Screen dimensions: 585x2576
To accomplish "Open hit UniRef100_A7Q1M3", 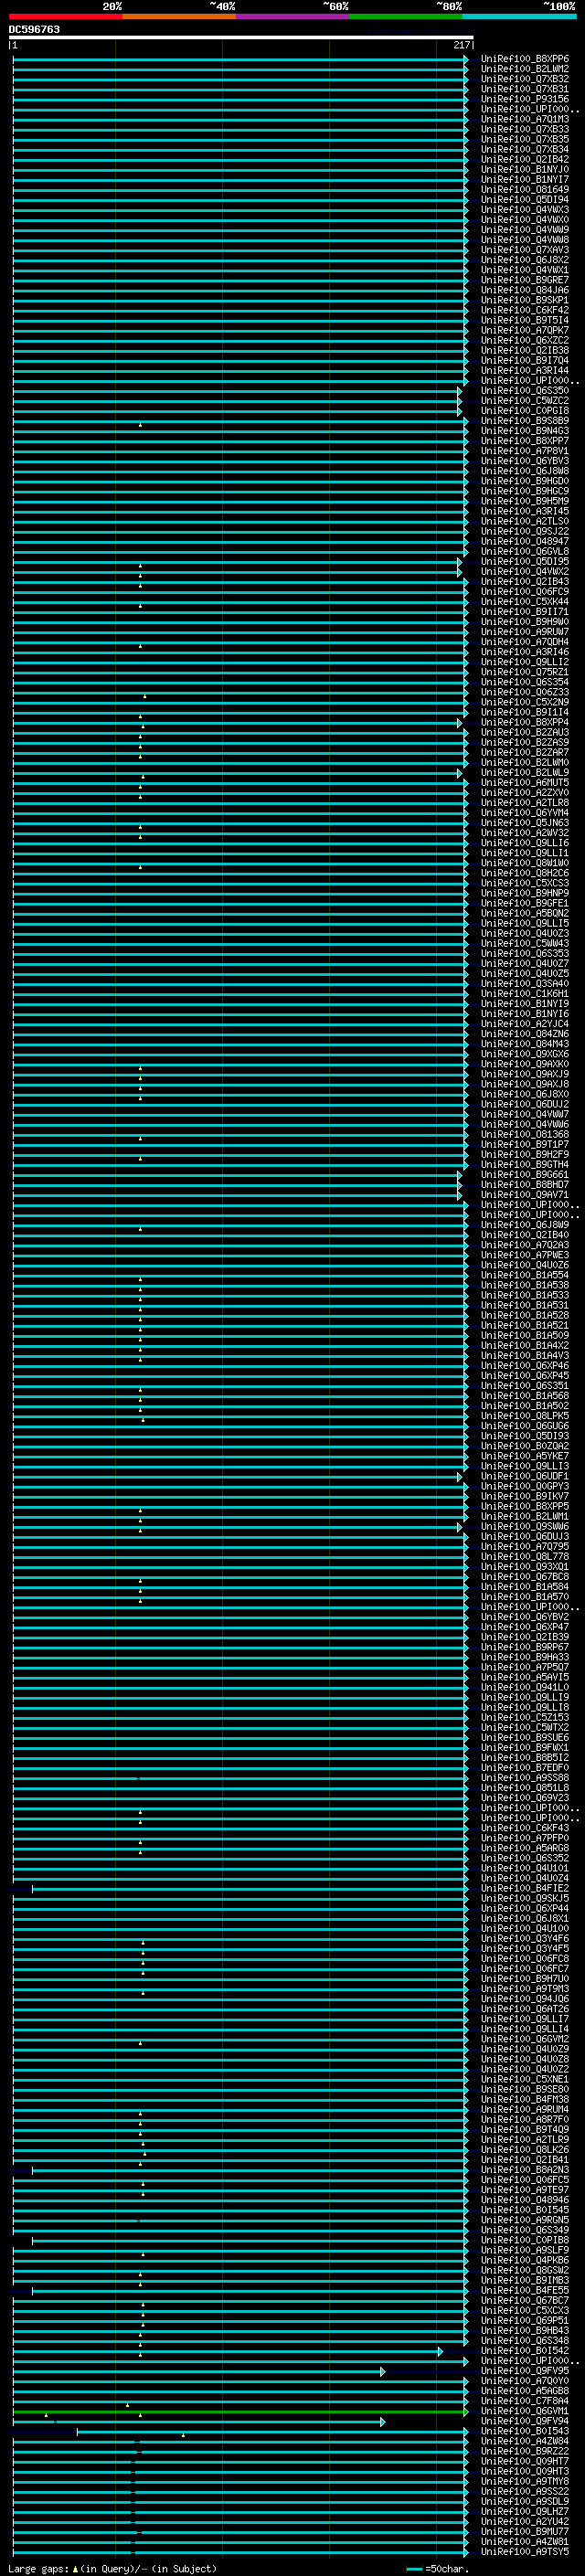I will click(524, 119).
